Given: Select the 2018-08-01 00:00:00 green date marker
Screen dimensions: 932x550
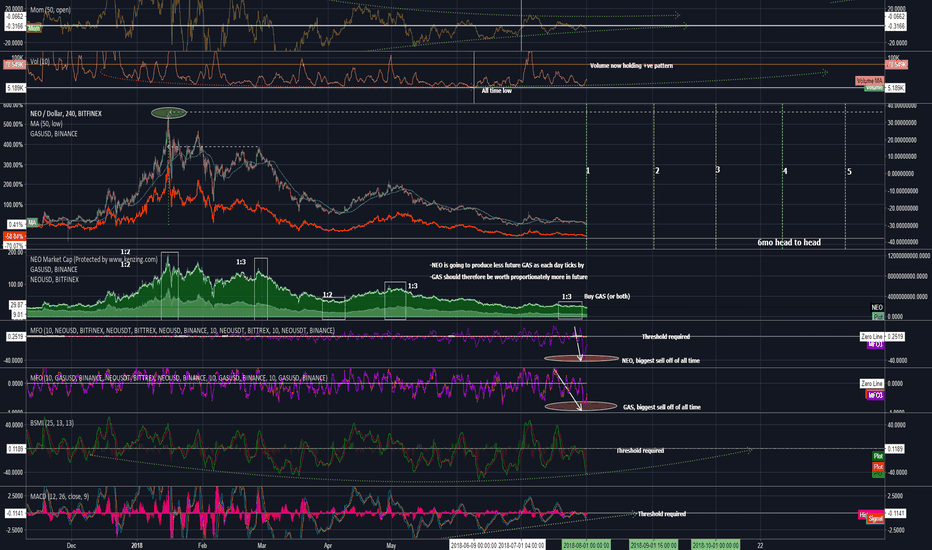Looking at the screenshot, I should point(586,545).
